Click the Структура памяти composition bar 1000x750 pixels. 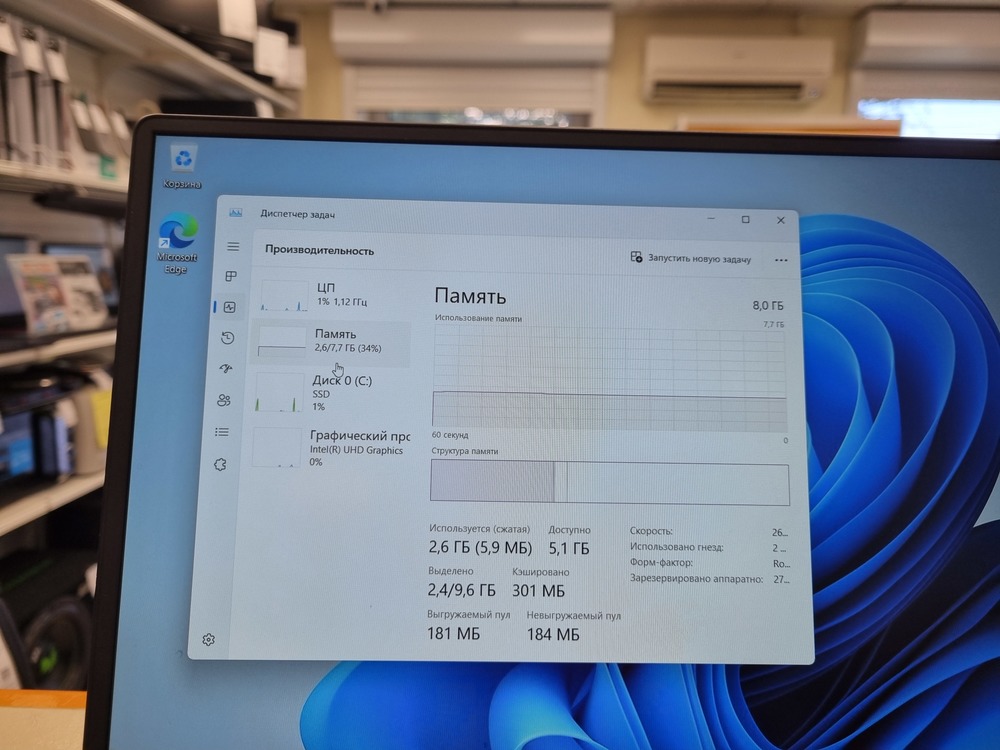(x=609, y=483)
